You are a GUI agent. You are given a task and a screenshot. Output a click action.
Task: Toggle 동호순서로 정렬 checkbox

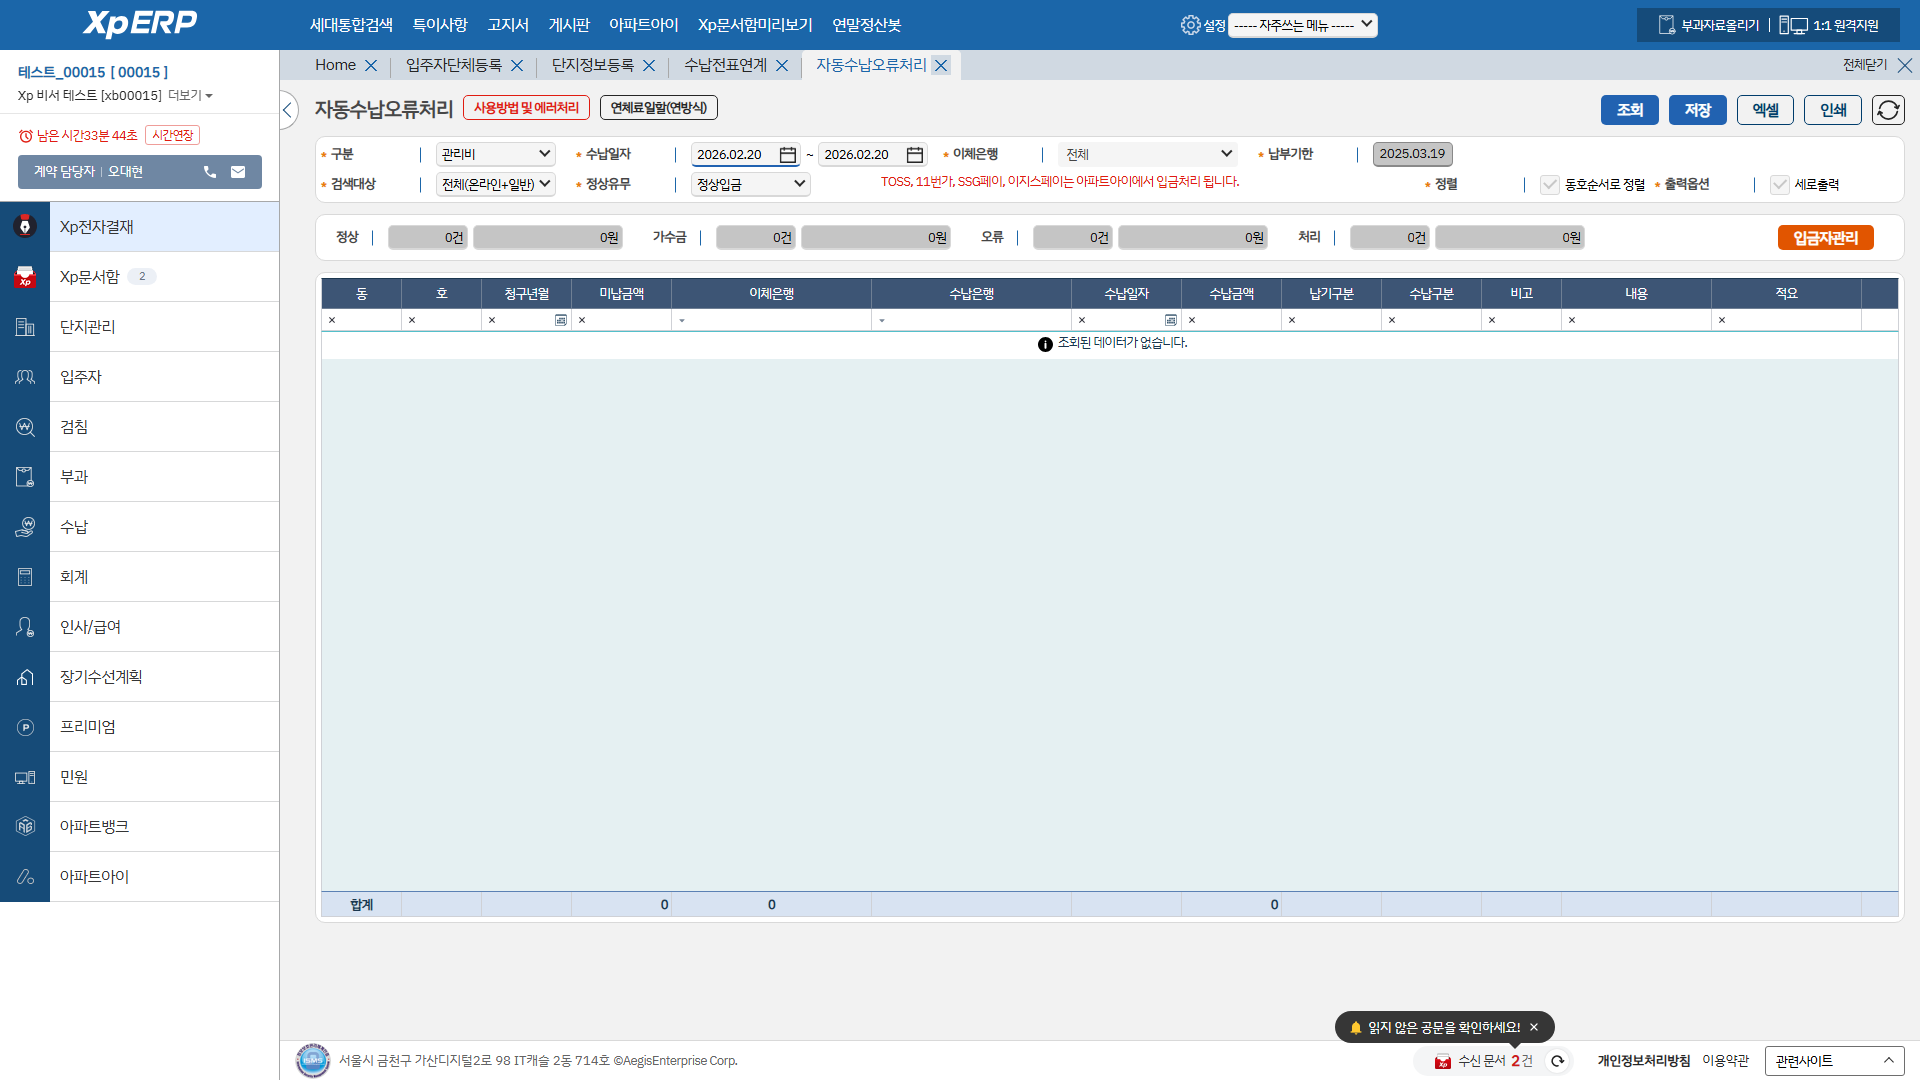[x=1550, y=185]
